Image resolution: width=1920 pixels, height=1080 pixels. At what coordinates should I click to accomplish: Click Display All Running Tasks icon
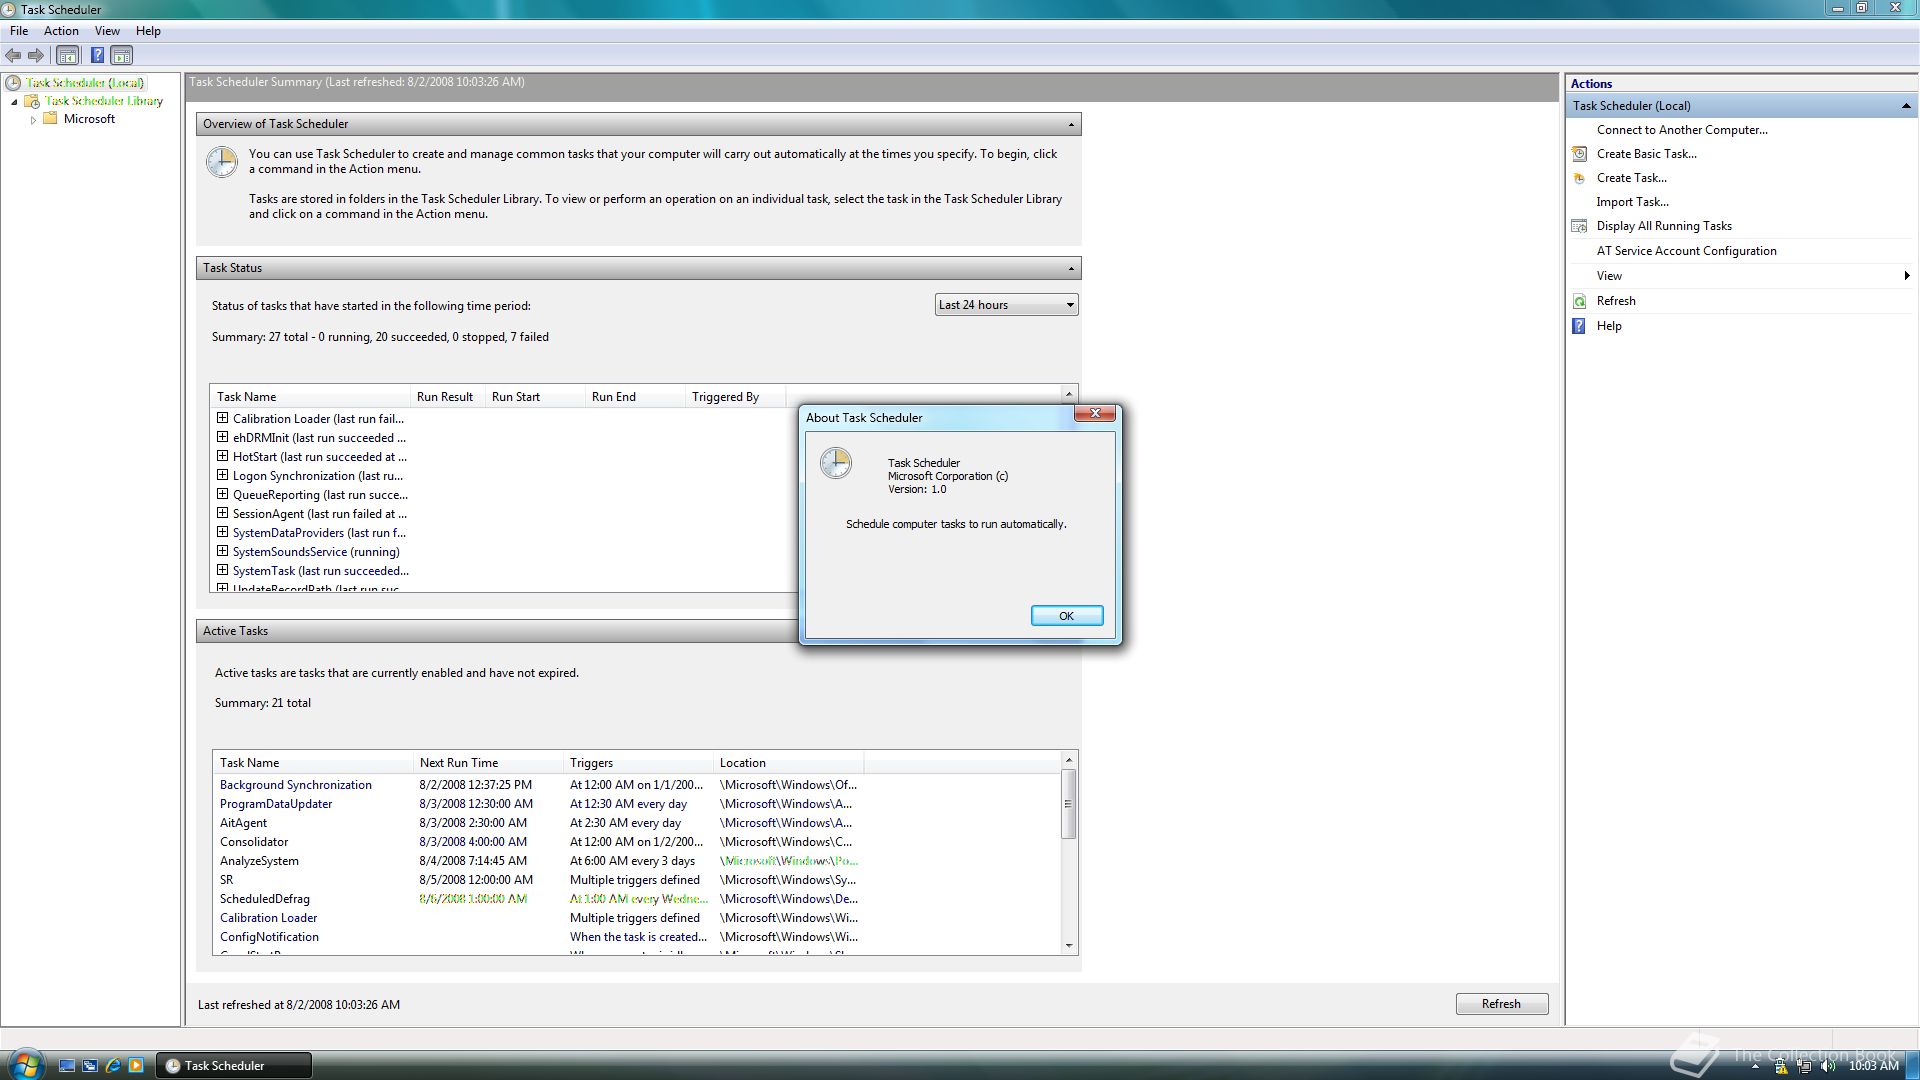click(x=1580, y=226)
